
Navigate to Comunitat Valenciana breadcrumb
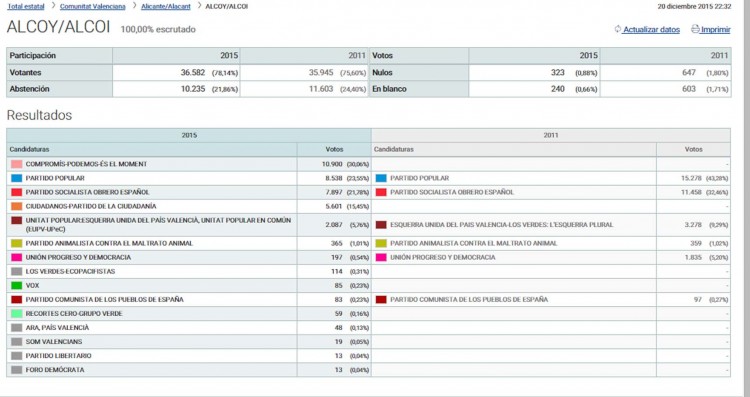tap(92, 6)
